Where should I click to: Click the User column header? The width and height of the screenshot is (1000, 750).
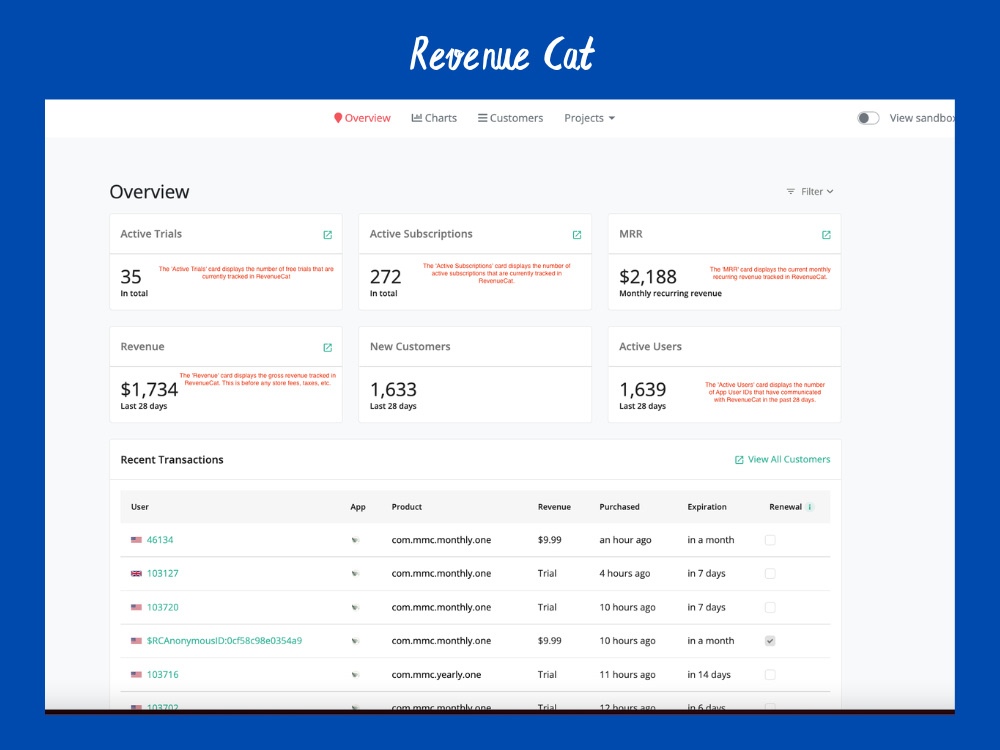pyautogui.click(x=140, y=507)
